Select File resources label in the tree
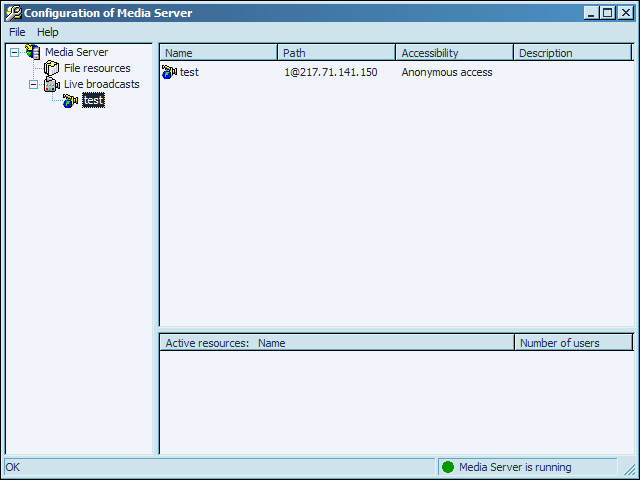Image resolution: width=640 pixels, height=480 pixels. [97, 68]
